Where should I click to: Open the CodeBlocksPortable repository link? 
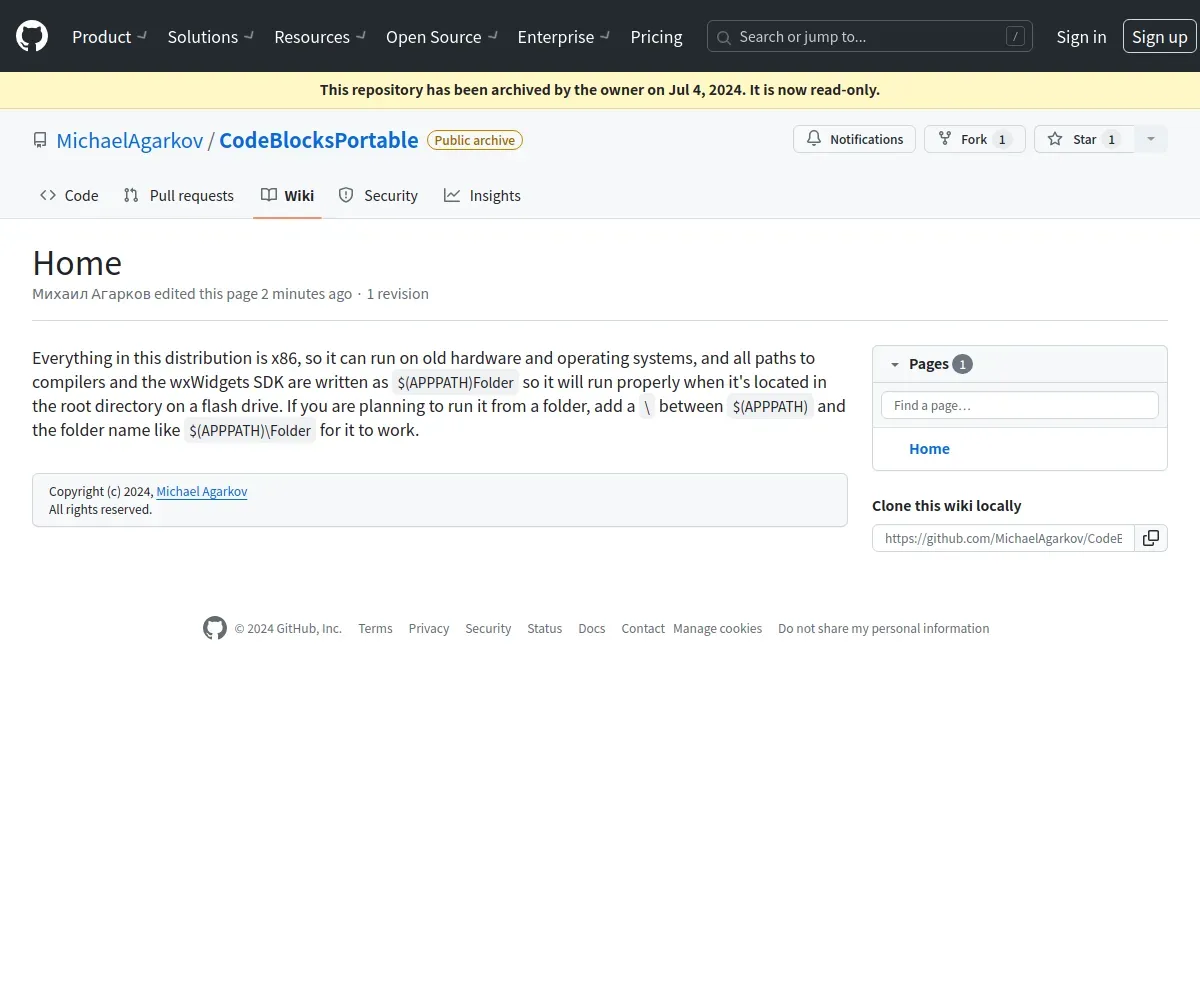coord(319,140)
